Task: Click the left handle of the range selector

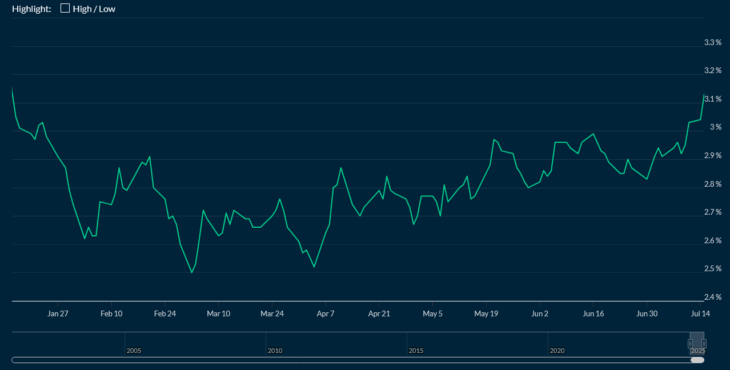Action: click(x=690, y=343)
